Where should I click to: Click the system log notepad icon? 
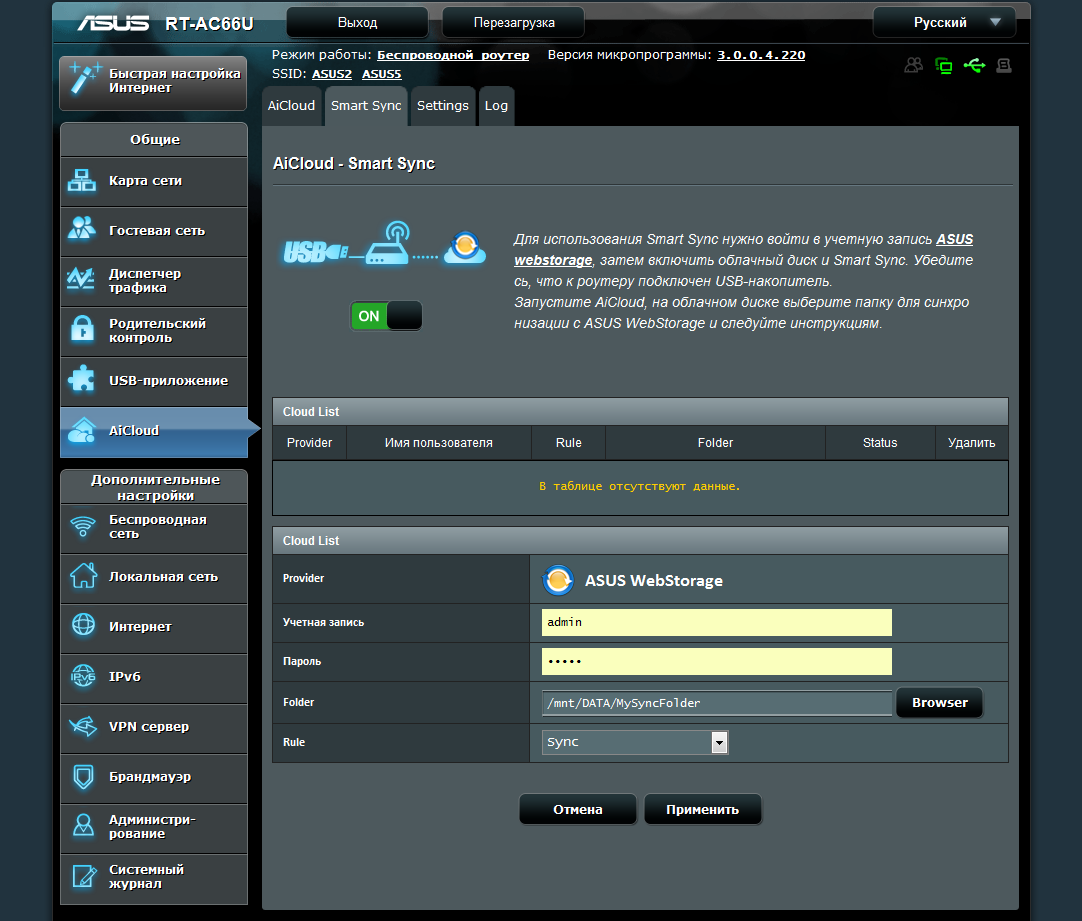coord(84,876)
